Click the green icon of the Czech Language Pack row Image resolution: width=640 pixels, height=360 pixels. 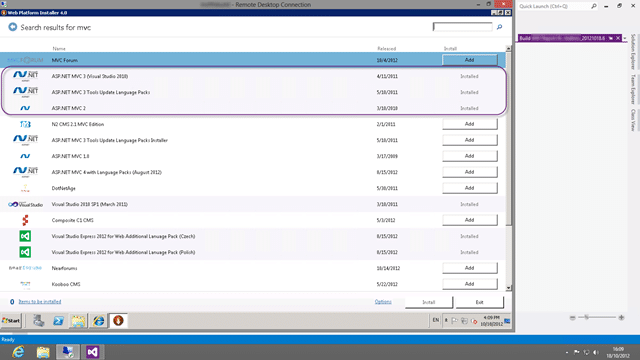(x=25, y=236)
